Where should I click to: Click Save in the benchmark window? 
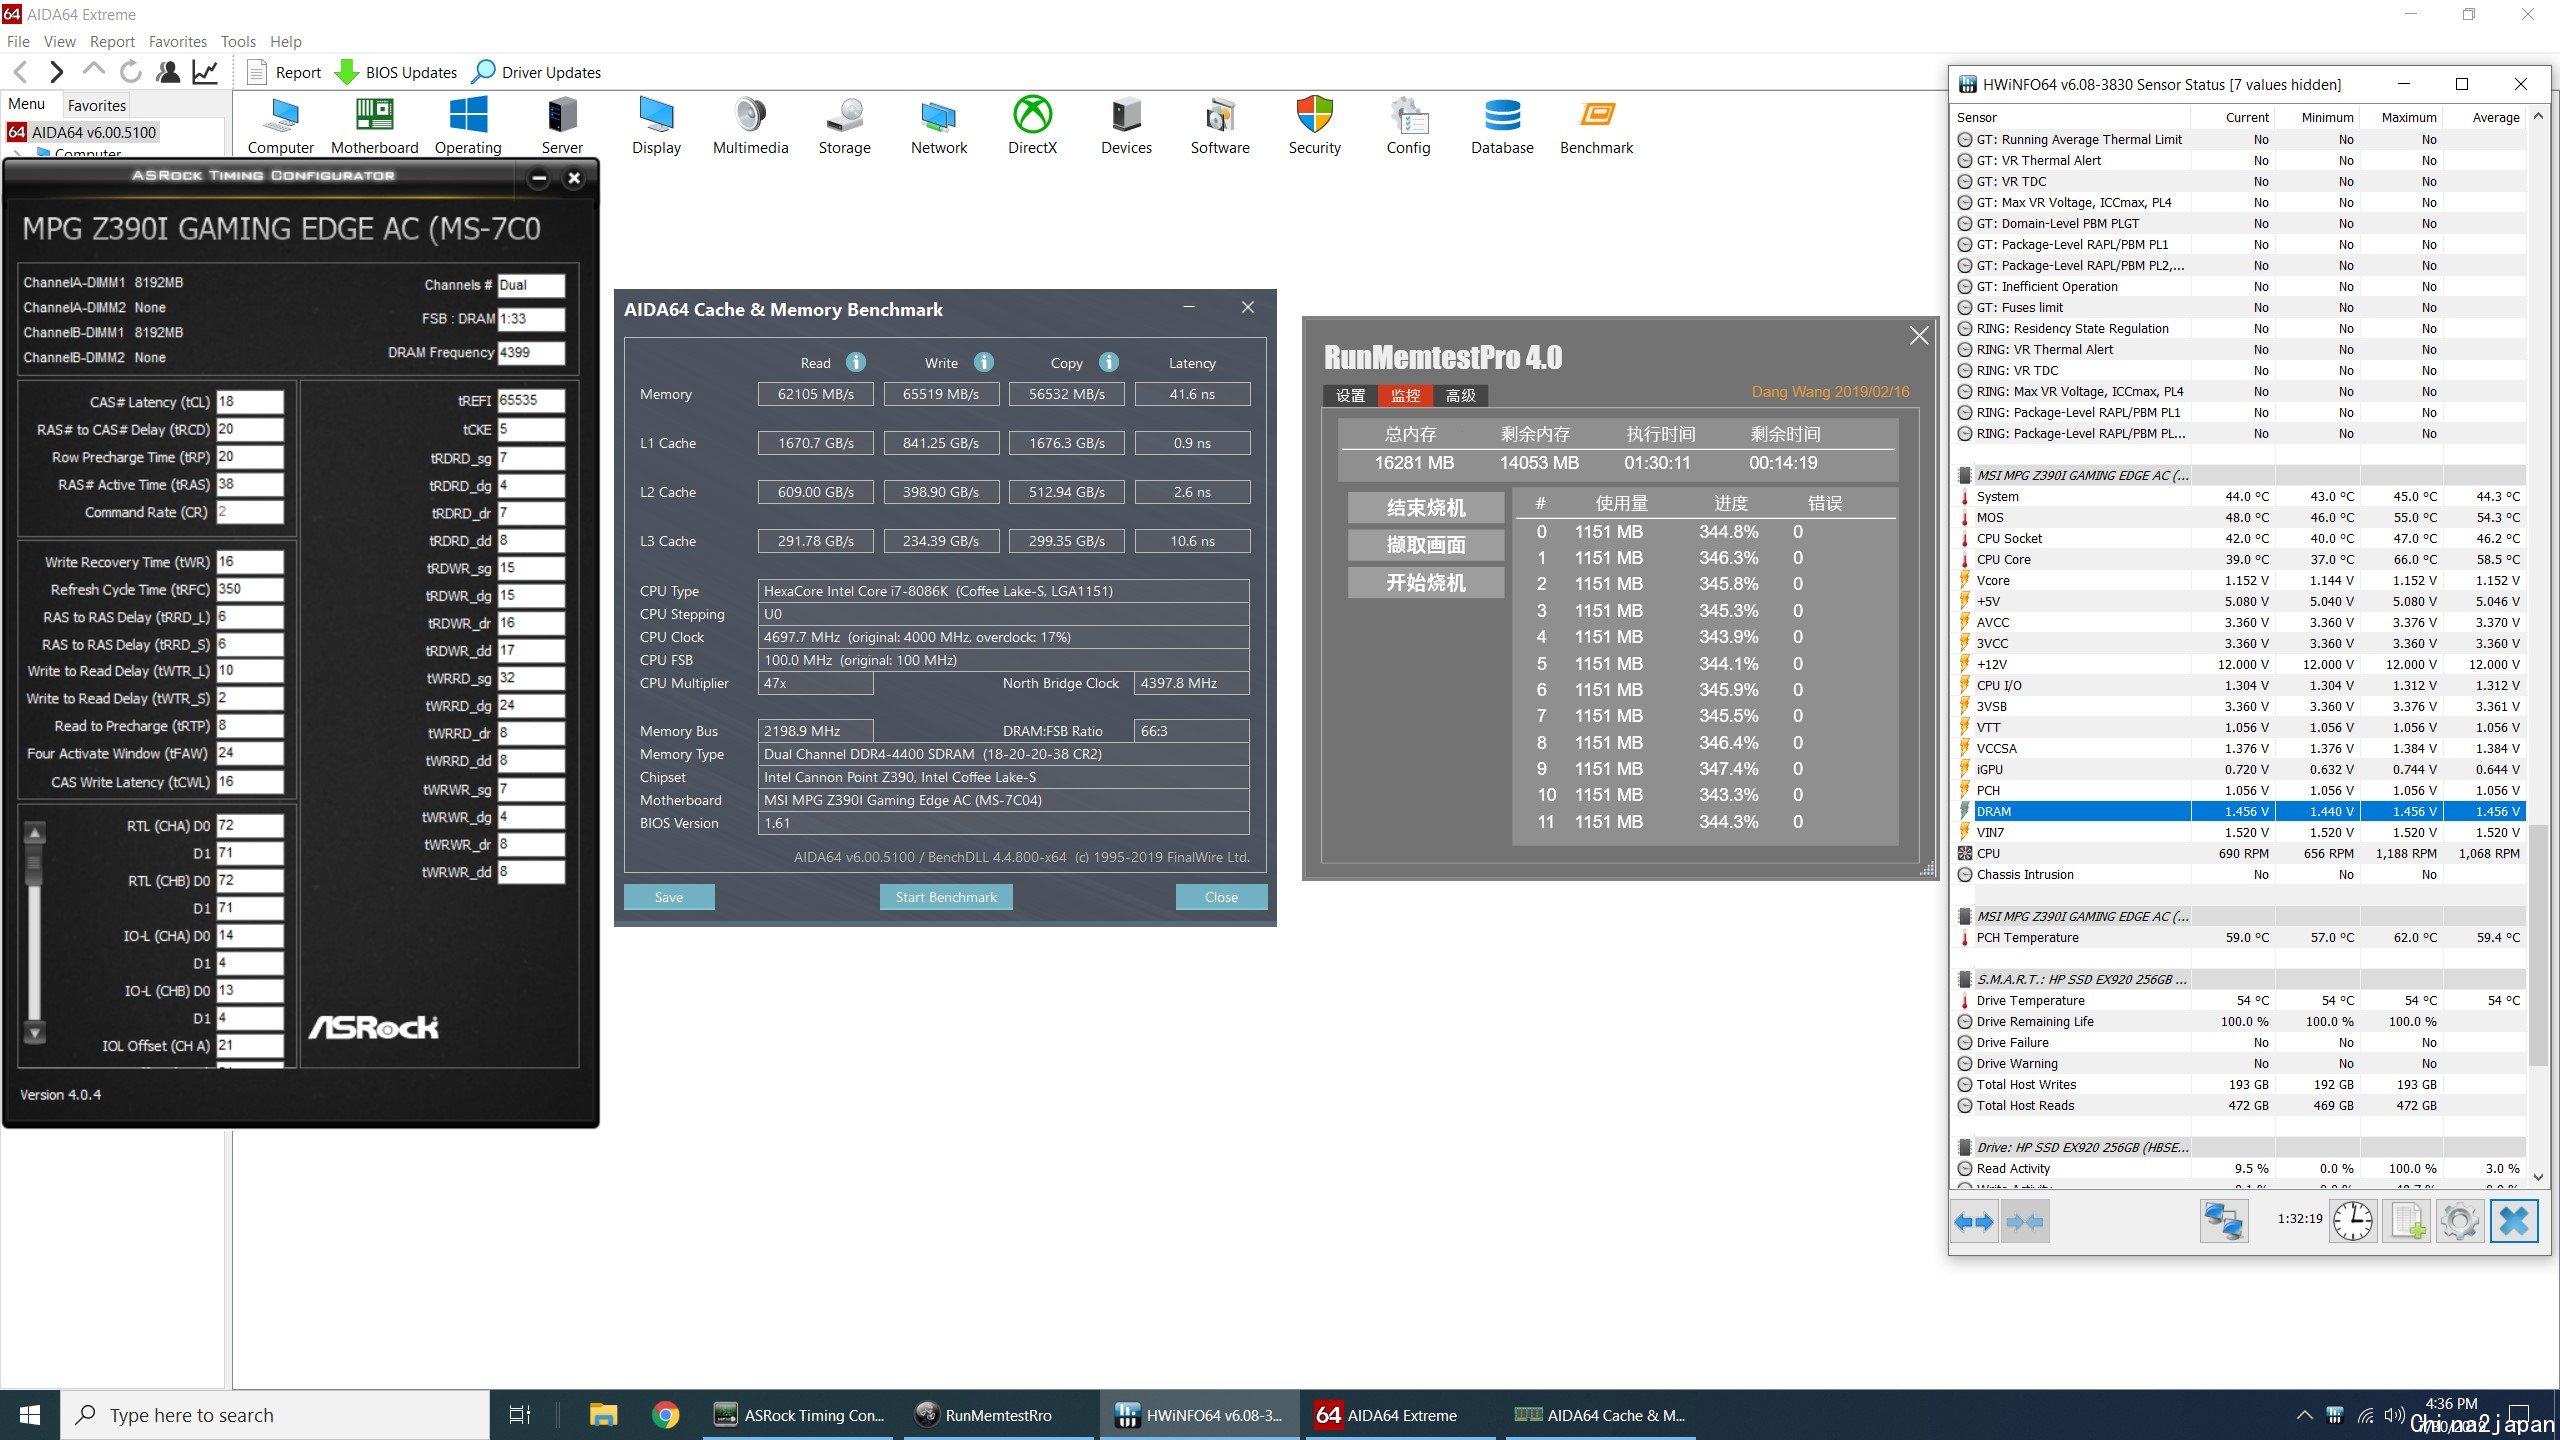[x=669, y=897]
